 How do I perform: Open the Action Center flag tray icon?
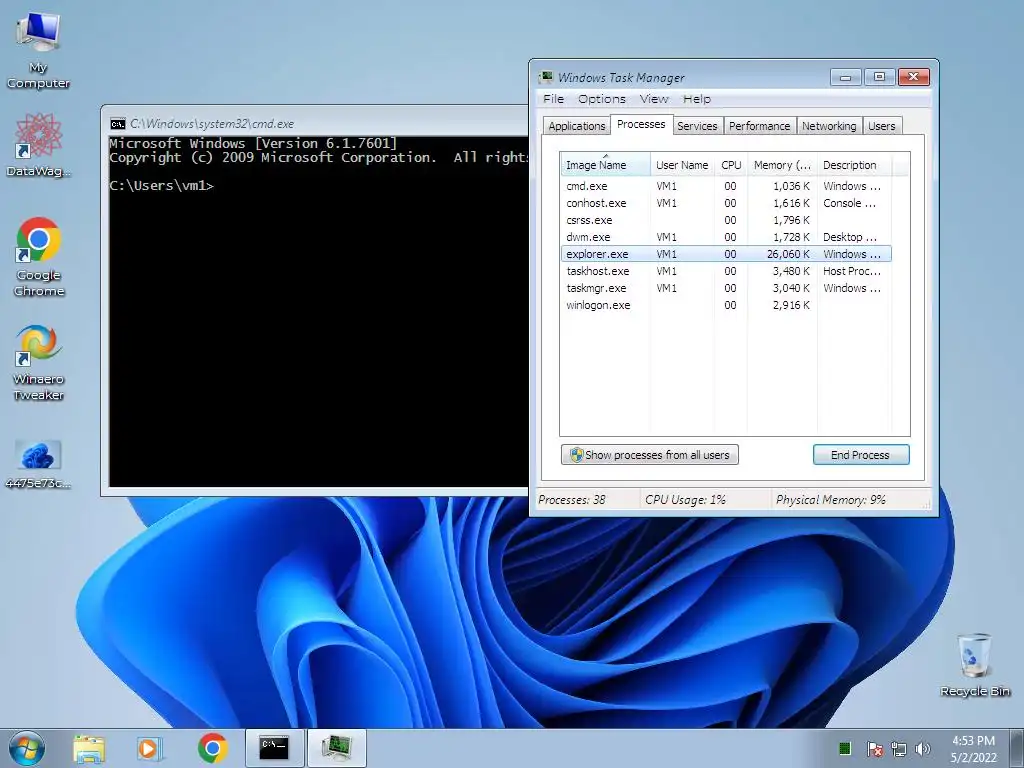(874, 749)
